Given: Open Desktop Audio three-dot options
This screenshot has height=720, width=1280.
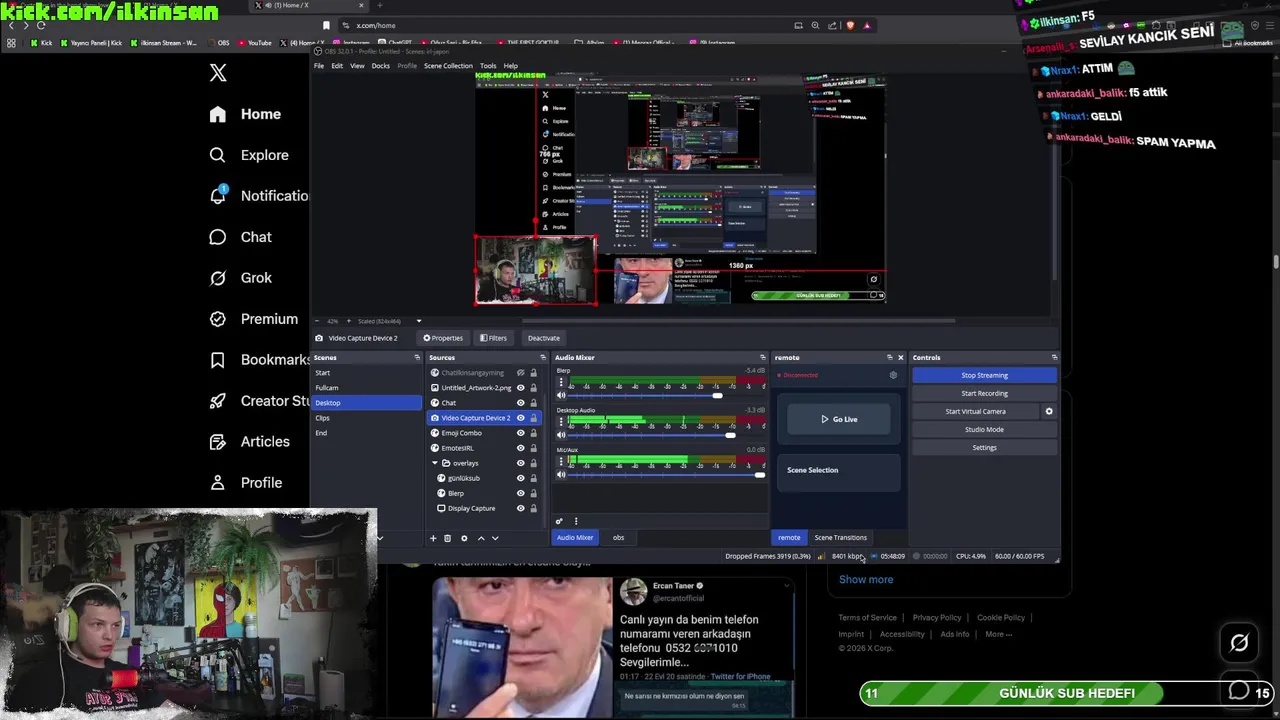Looking at the screenshot, I should pyautogui.click(x=561, y=423).
